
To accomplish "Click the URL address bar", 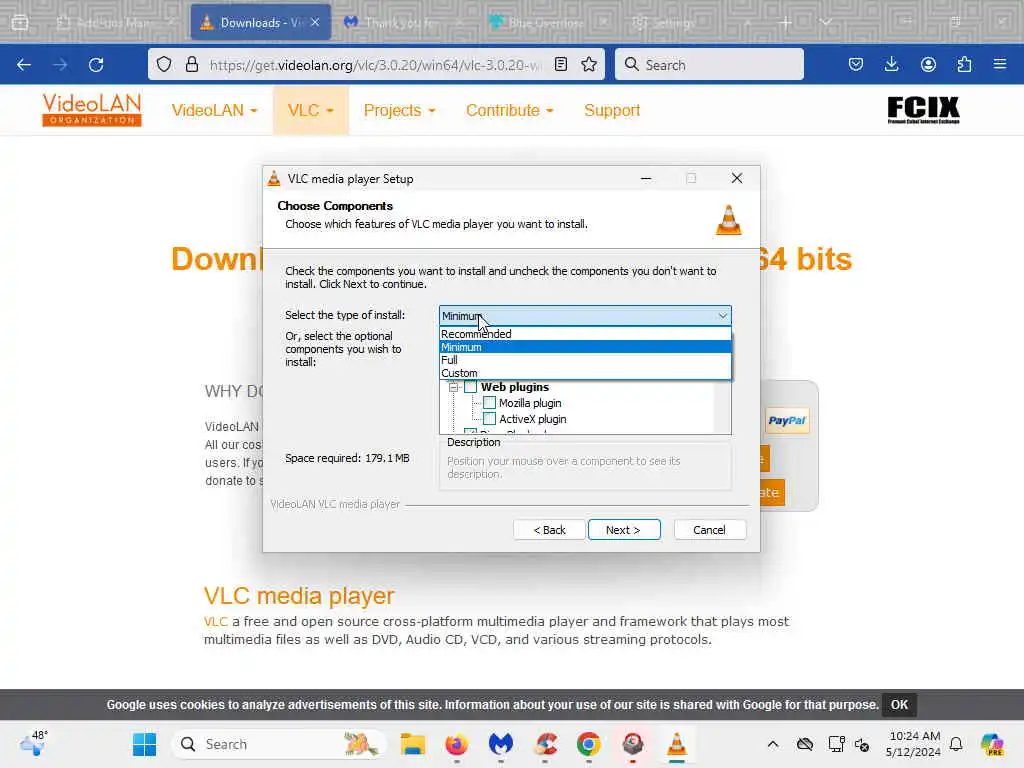I will tap(375, 65).
